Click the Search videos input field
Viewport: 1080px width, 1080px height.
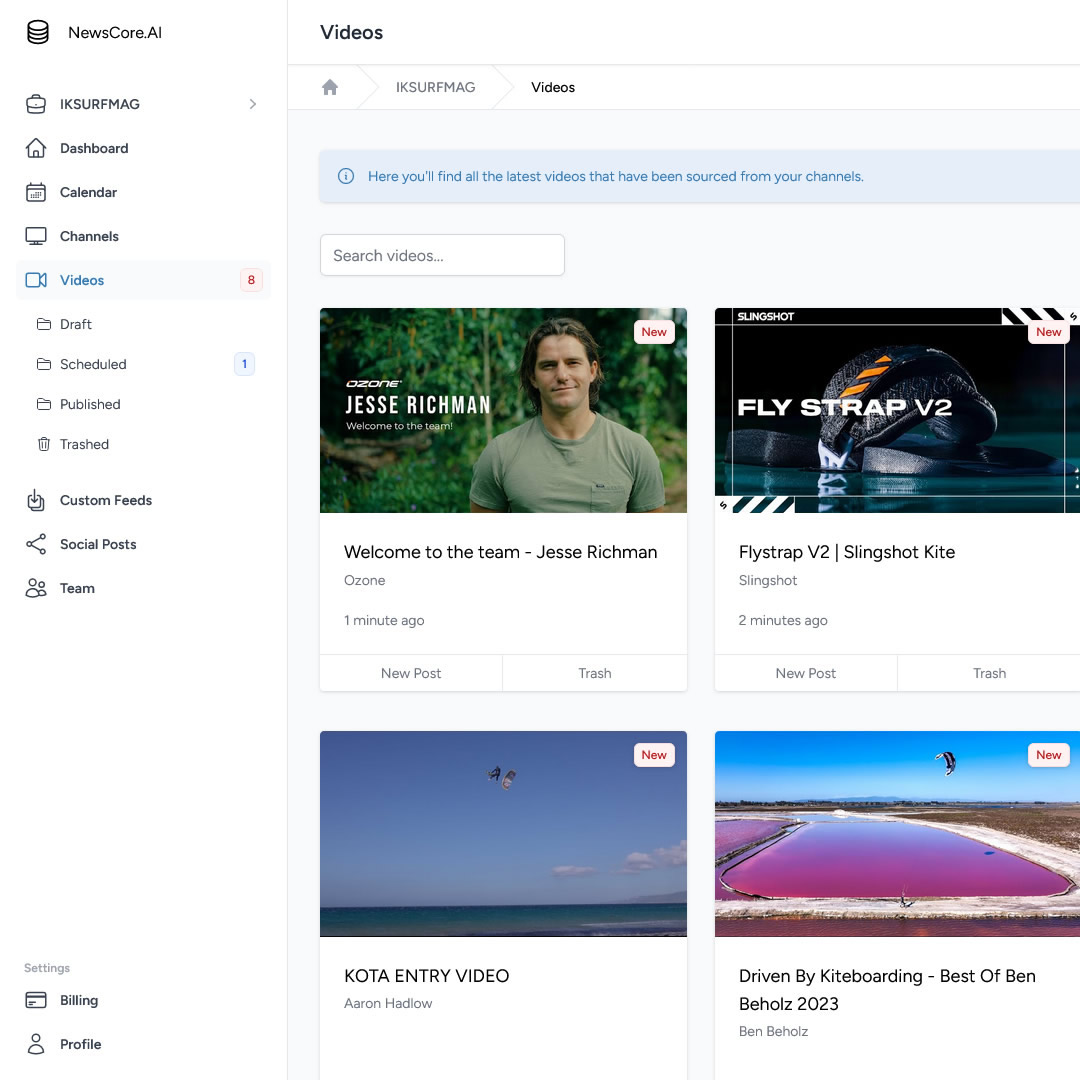pyautogui.click(x=442, y=255)
